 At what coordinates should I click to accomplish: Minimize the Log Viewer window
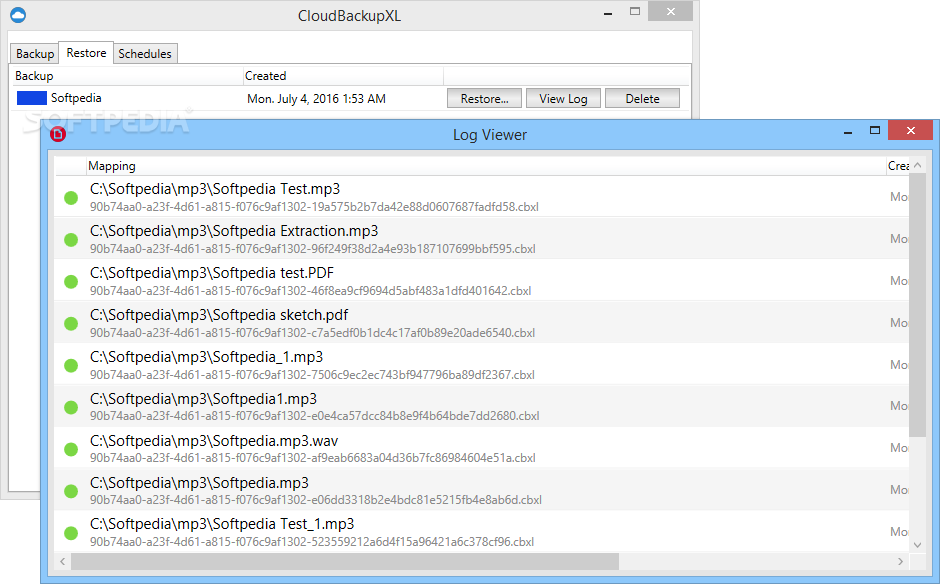848,131
